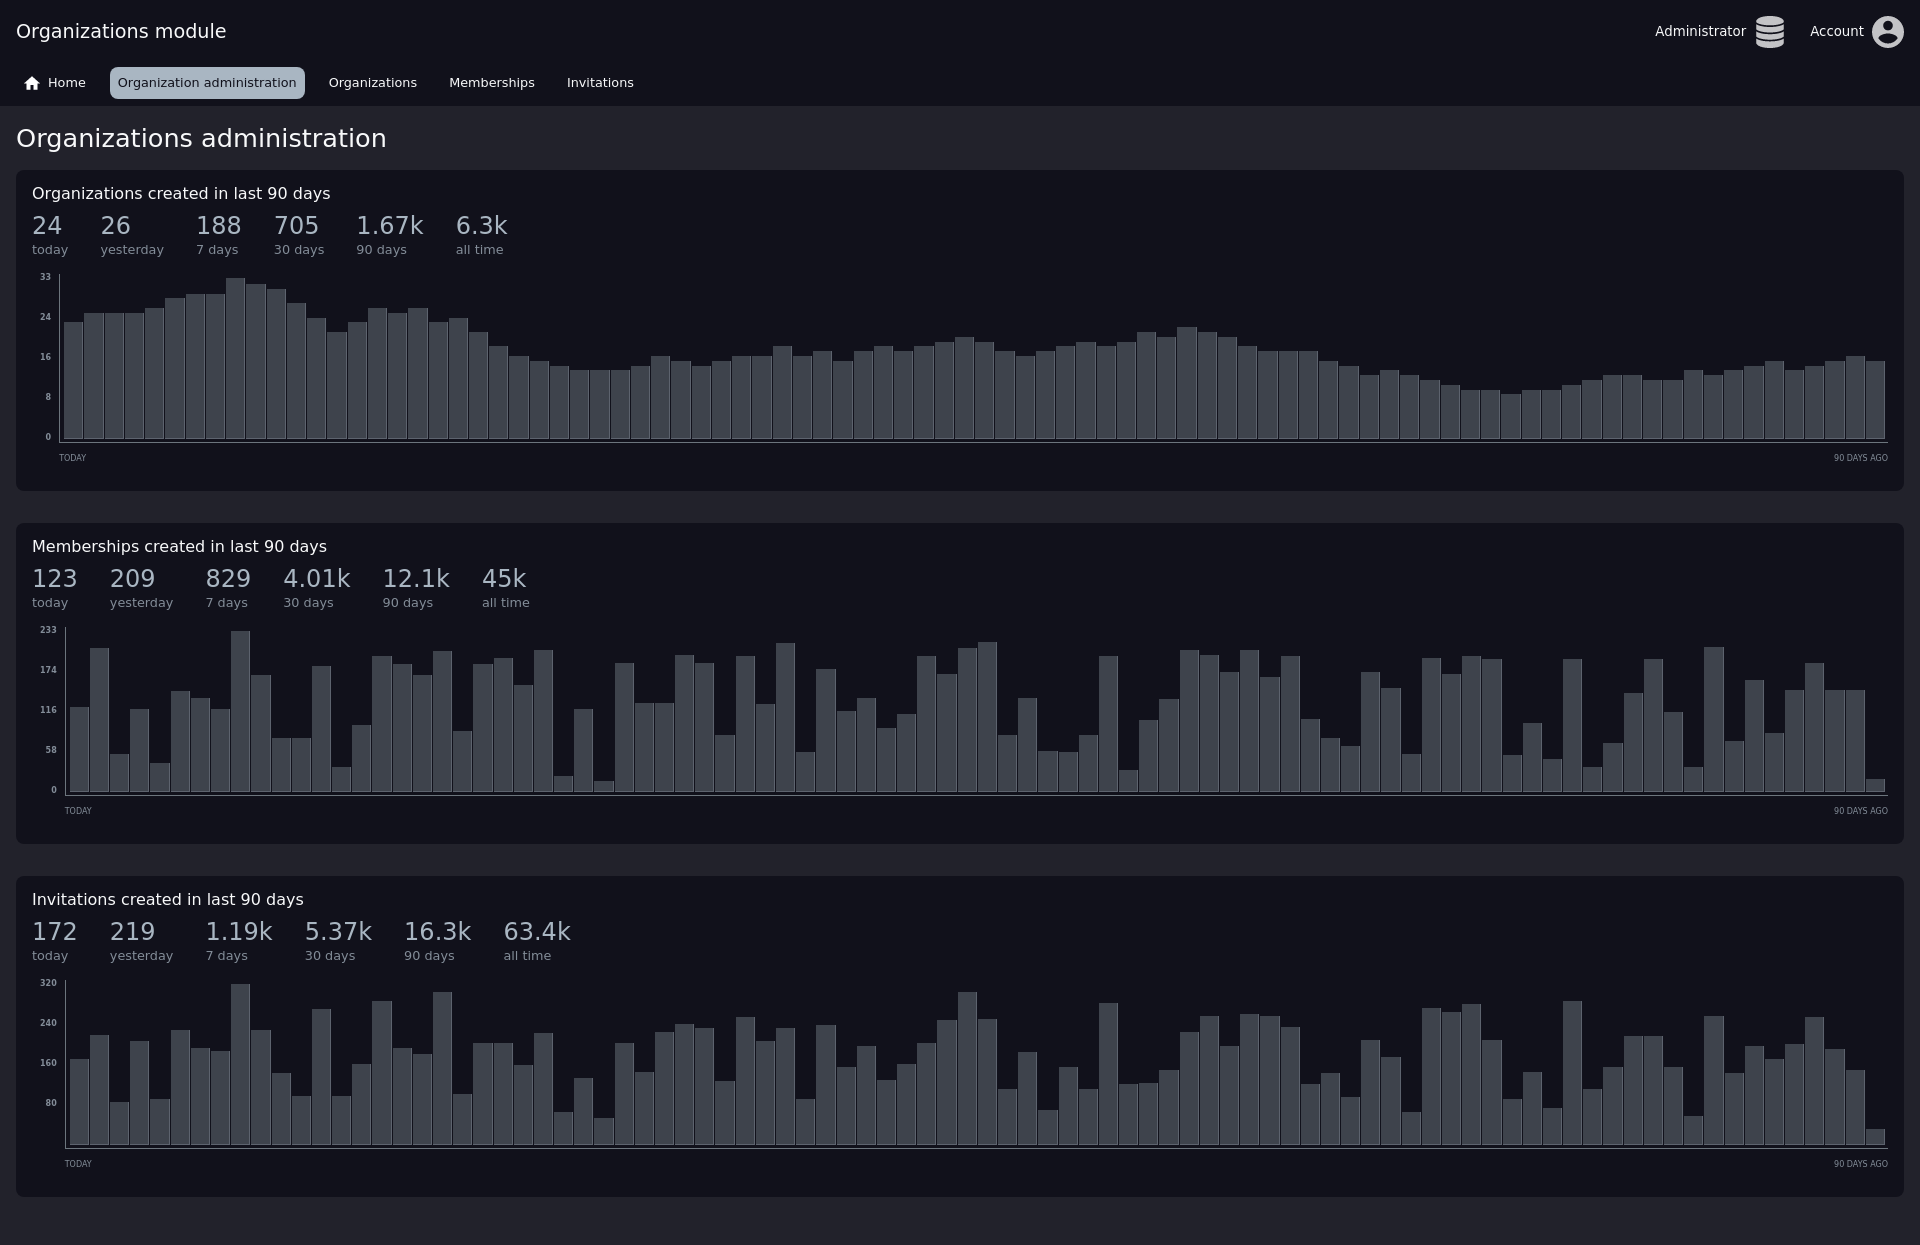Click the 705 organizations 30 days stat
The height and width of the screenshot is (1245, 1920).
click(297, 227)
